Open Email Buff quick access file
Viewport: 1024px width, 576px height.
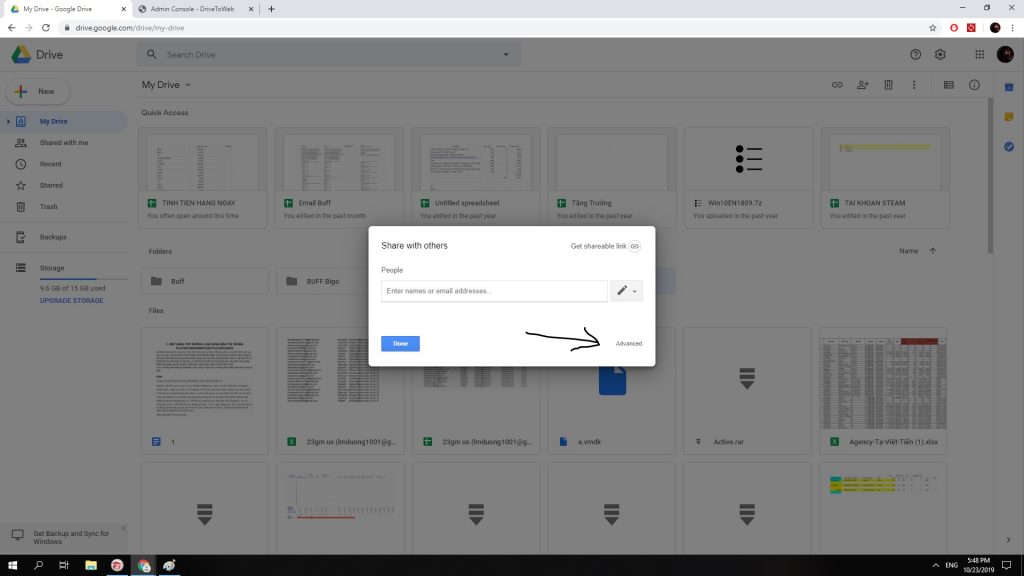click(x=339, y=178)
